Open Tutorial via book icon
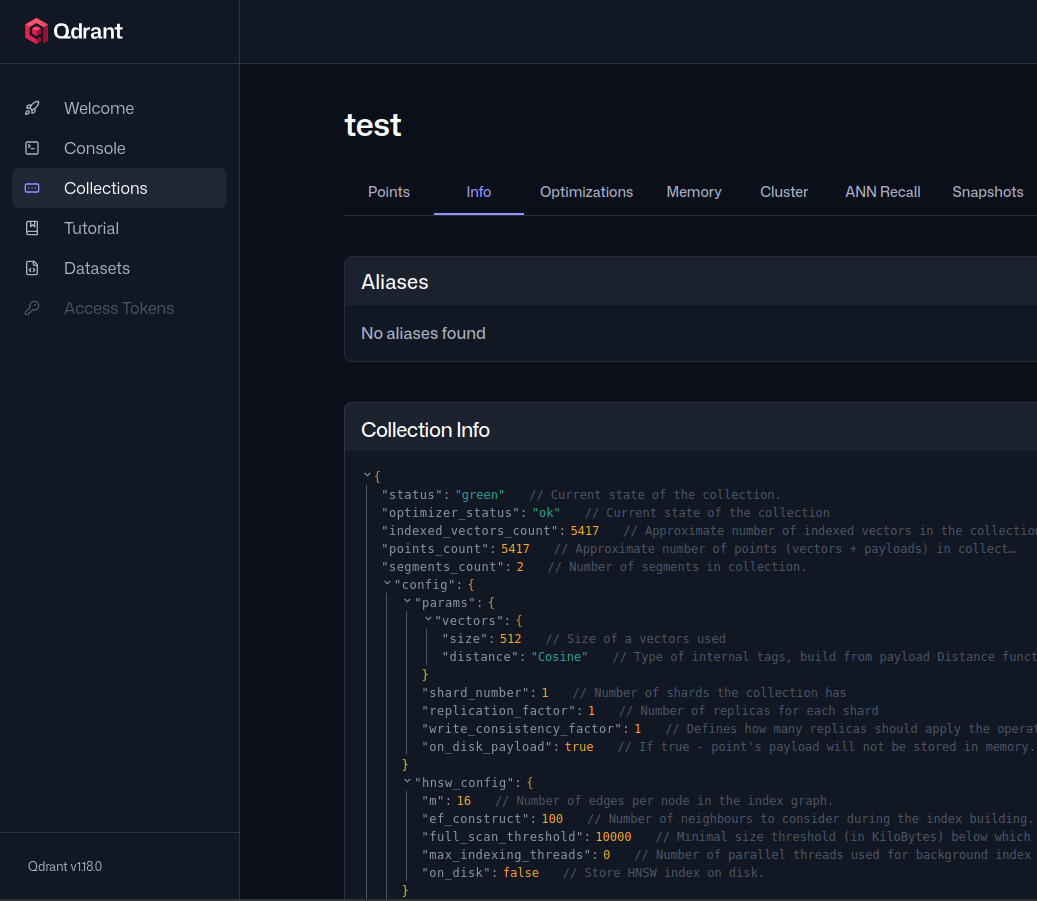 (32, 228)
